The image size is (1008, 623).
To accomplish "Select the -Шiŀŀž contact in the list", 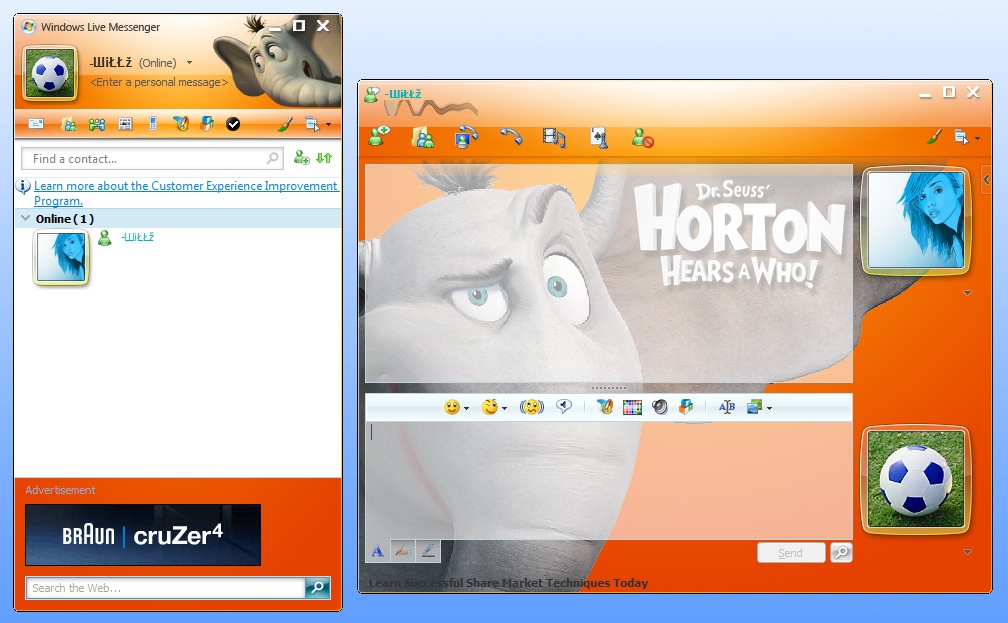I will 138,237.
